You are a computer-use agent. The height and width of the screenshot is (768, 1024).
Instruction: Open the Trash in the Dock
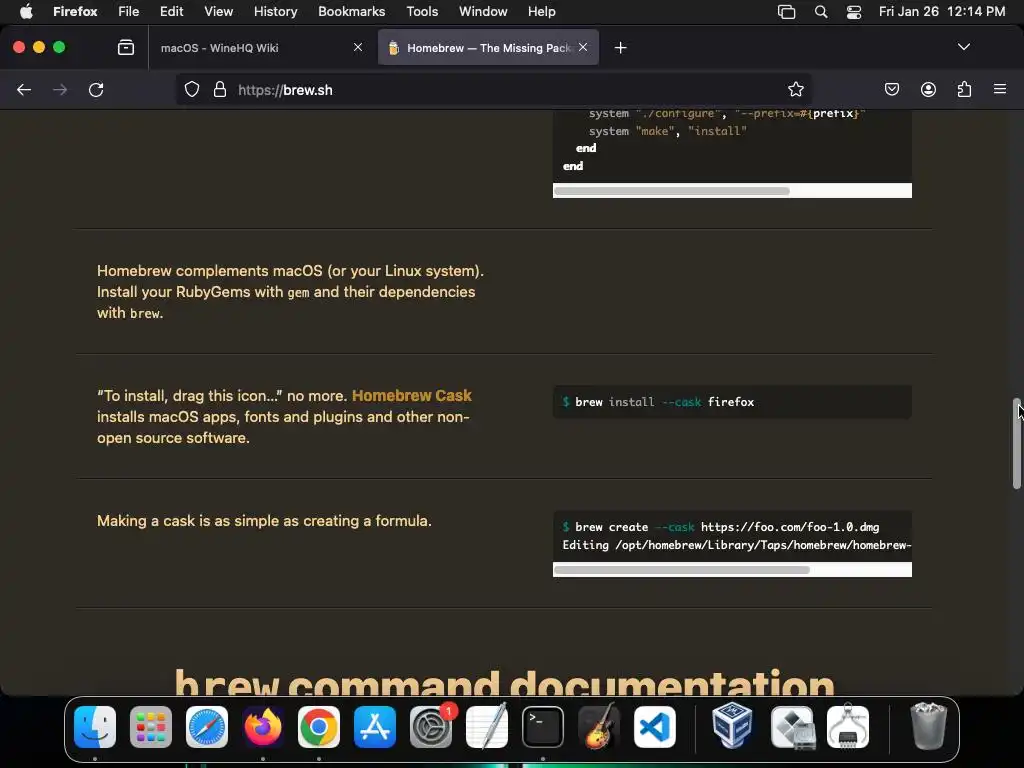tap(928, 727)
